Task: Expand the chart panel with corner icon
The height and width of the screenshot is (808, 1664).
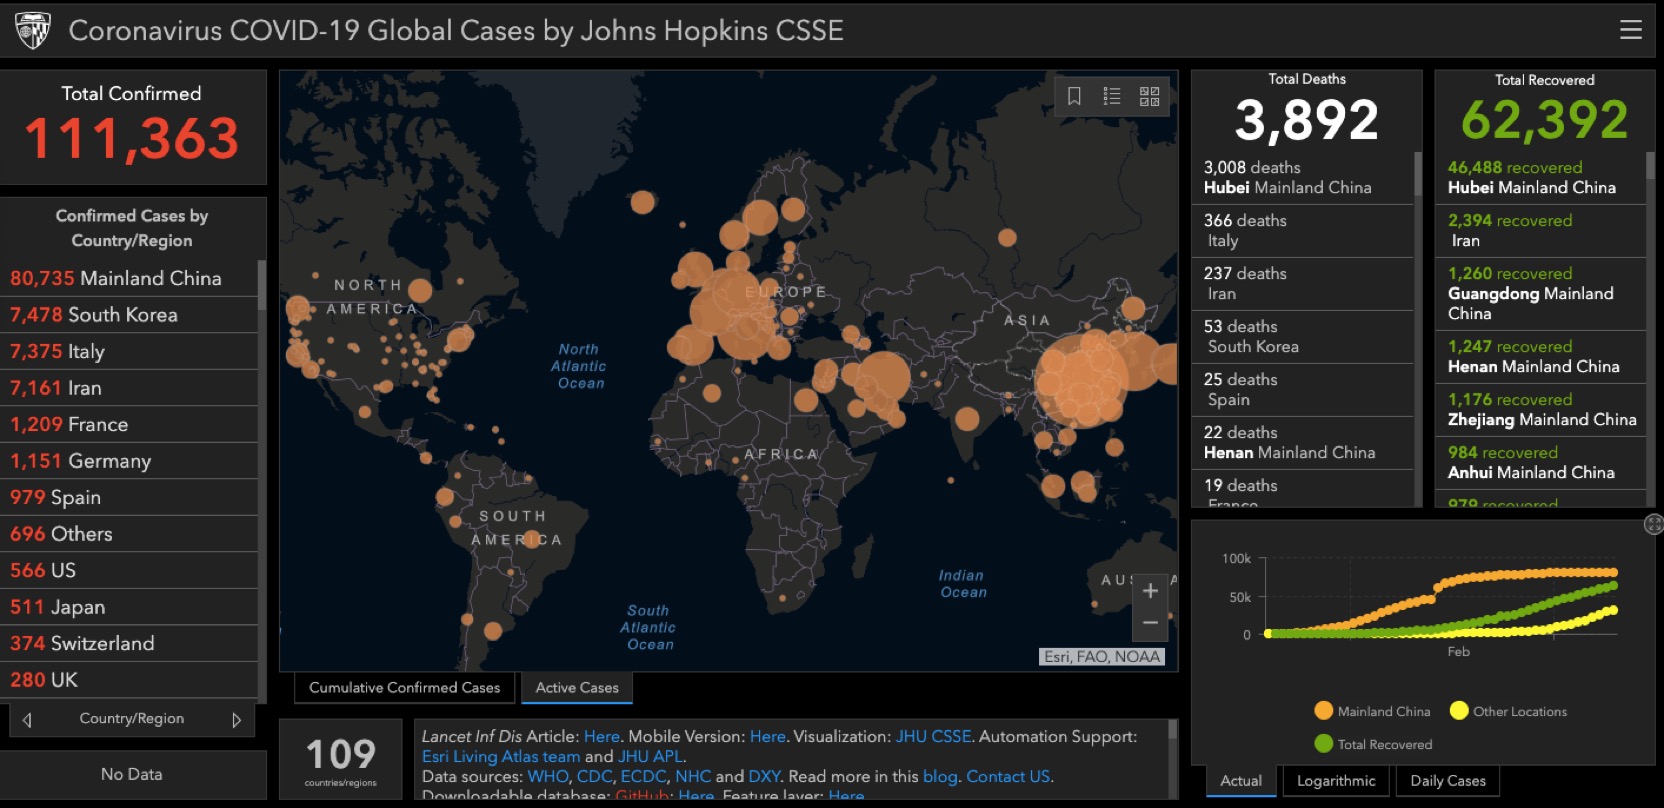Action: pyautogui.click(x=1653, y=525)
